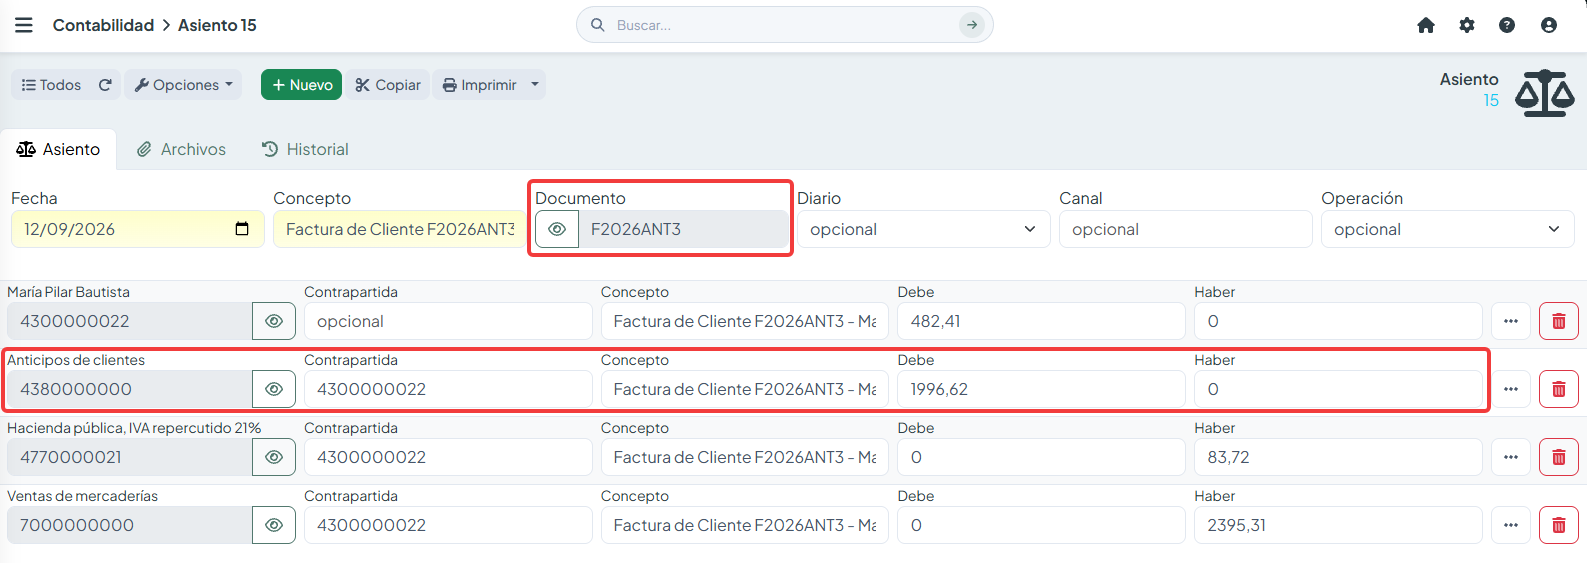View document F2026ANT3 via eye button

coord(557,229)
